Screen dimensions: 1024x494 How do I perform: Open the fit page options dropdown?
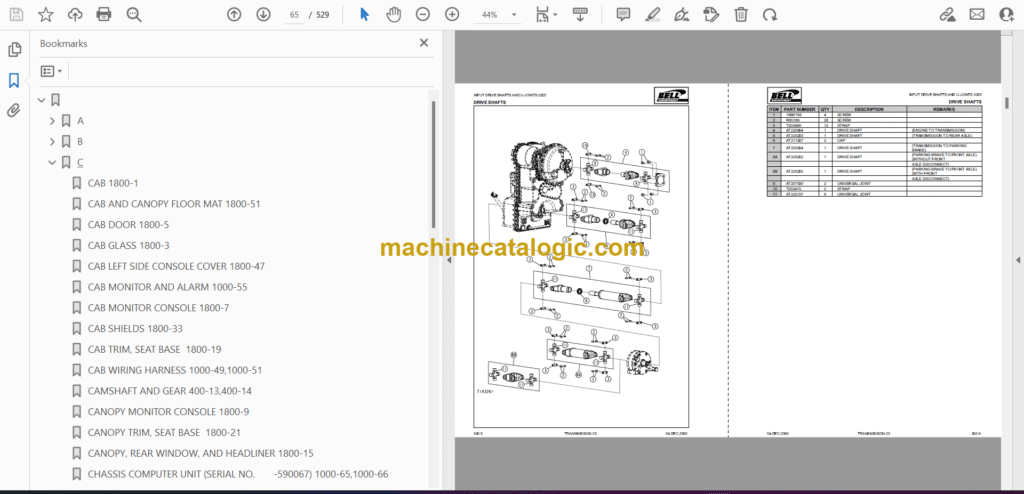[x=547, y=14]
